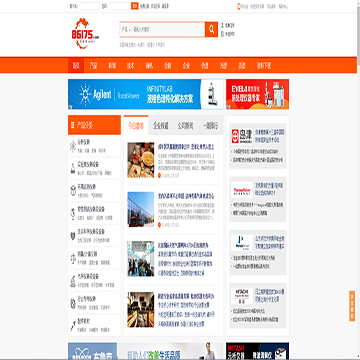Screen dimensions: 360x360
Task: Switch to the second tab above the news list
Action: tap(161, 126)
